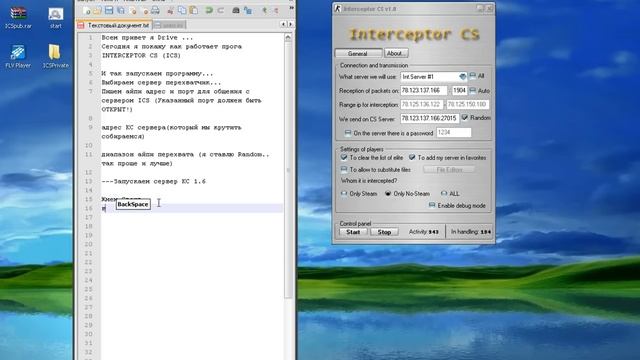Screen dimensions: 640x360
Task: Enable 'To allow to substitute files' checkbox
Action: 344,169
